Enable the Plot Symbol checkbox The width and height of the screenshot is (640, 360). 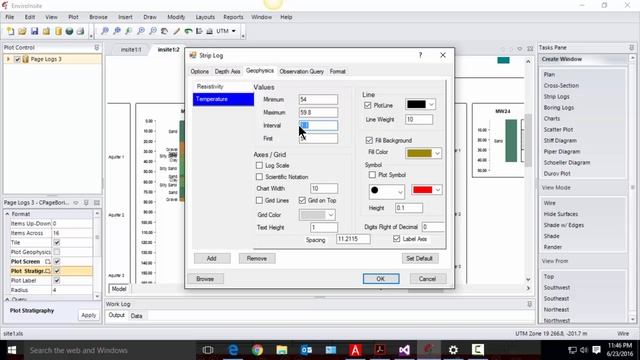(x=372, y=175)
